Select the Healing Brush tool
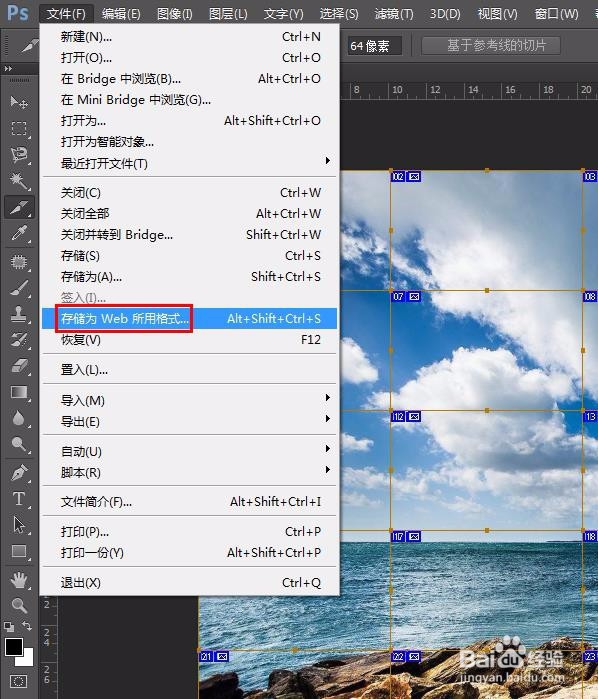 pyautogui.click(x=19, y=261)
